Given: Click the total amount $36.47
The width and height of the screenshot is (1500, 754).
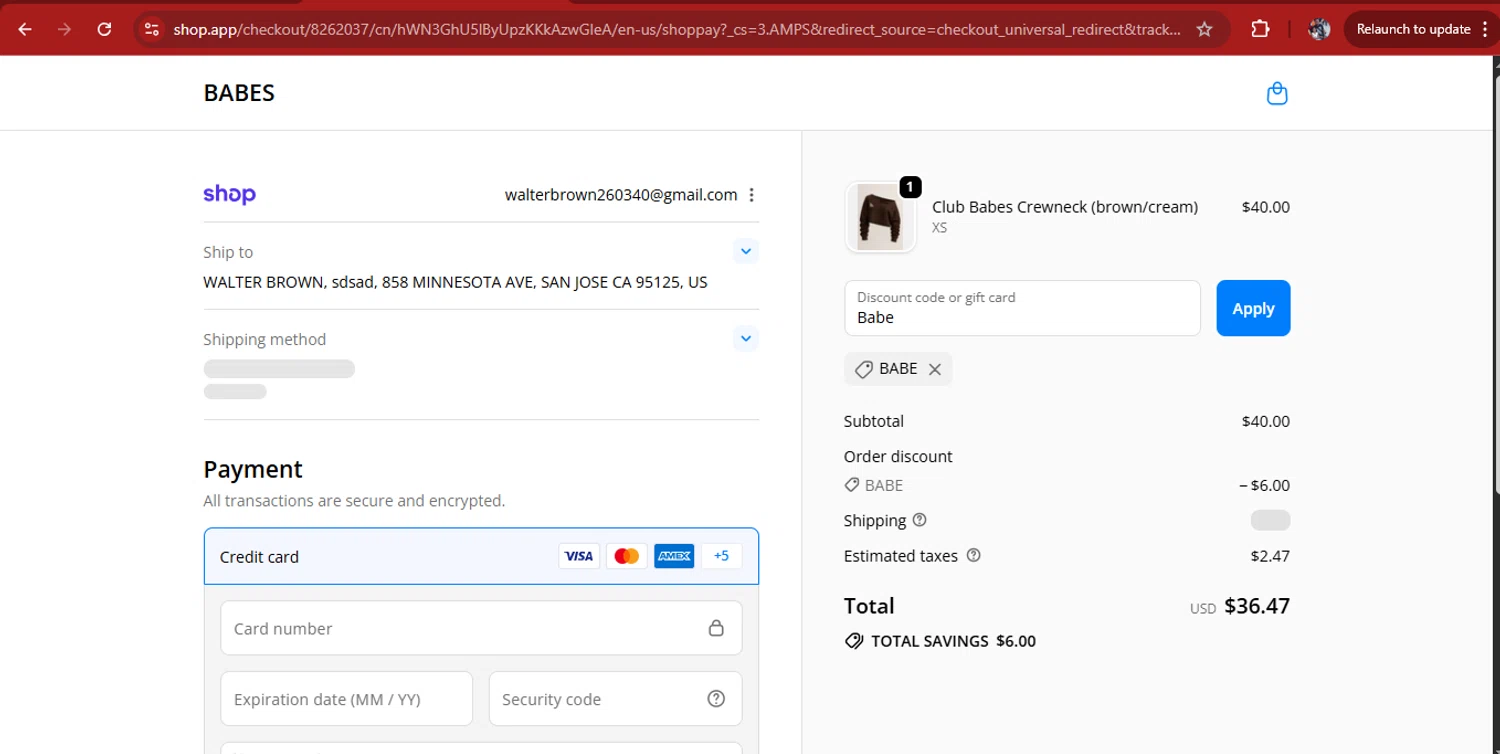Looking at the screenshot, I should pos(1257,606).
